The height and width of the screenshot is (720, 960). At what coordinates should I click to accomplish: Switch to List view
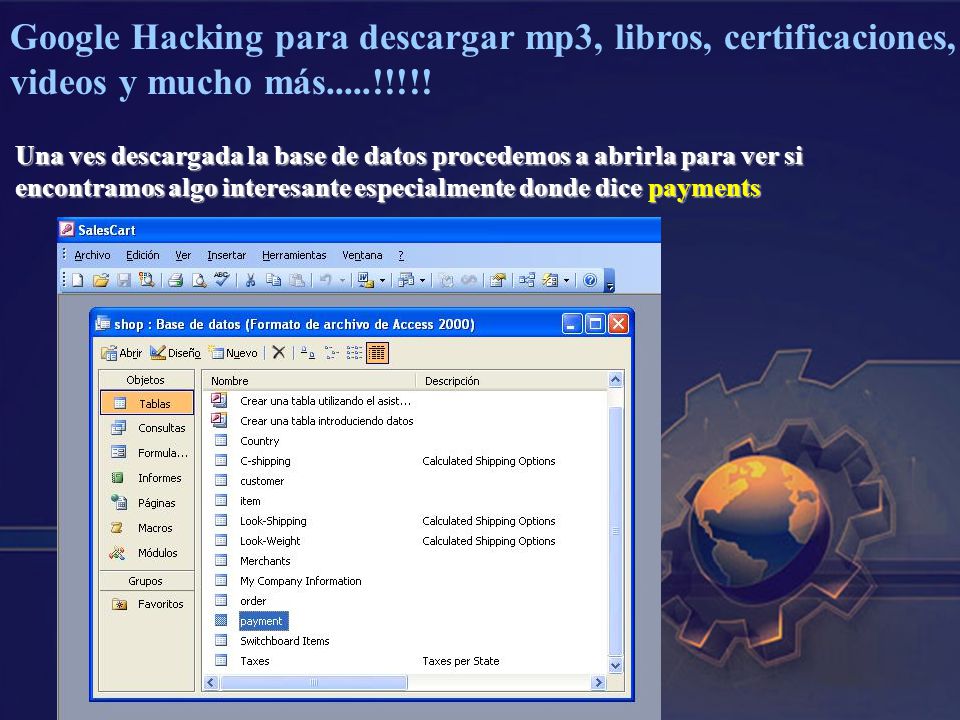[x=354, y=353]
